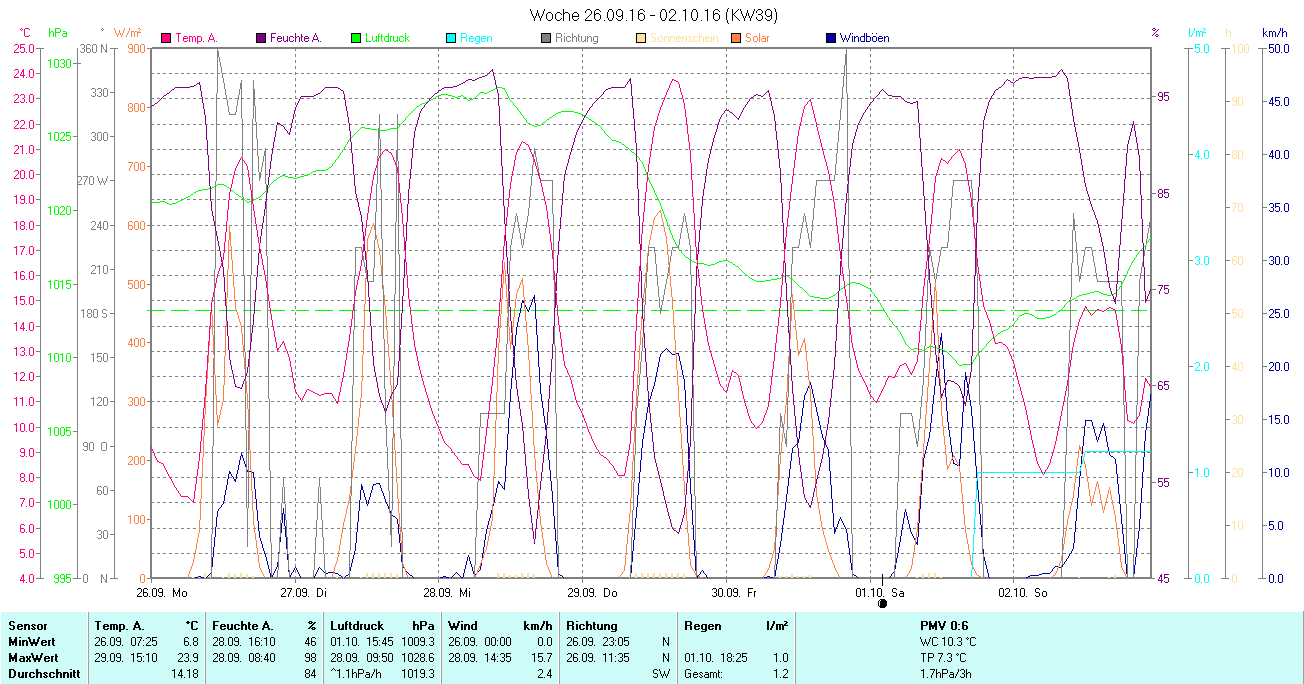Click the maximum wind value '15.7'

(541, 657)
